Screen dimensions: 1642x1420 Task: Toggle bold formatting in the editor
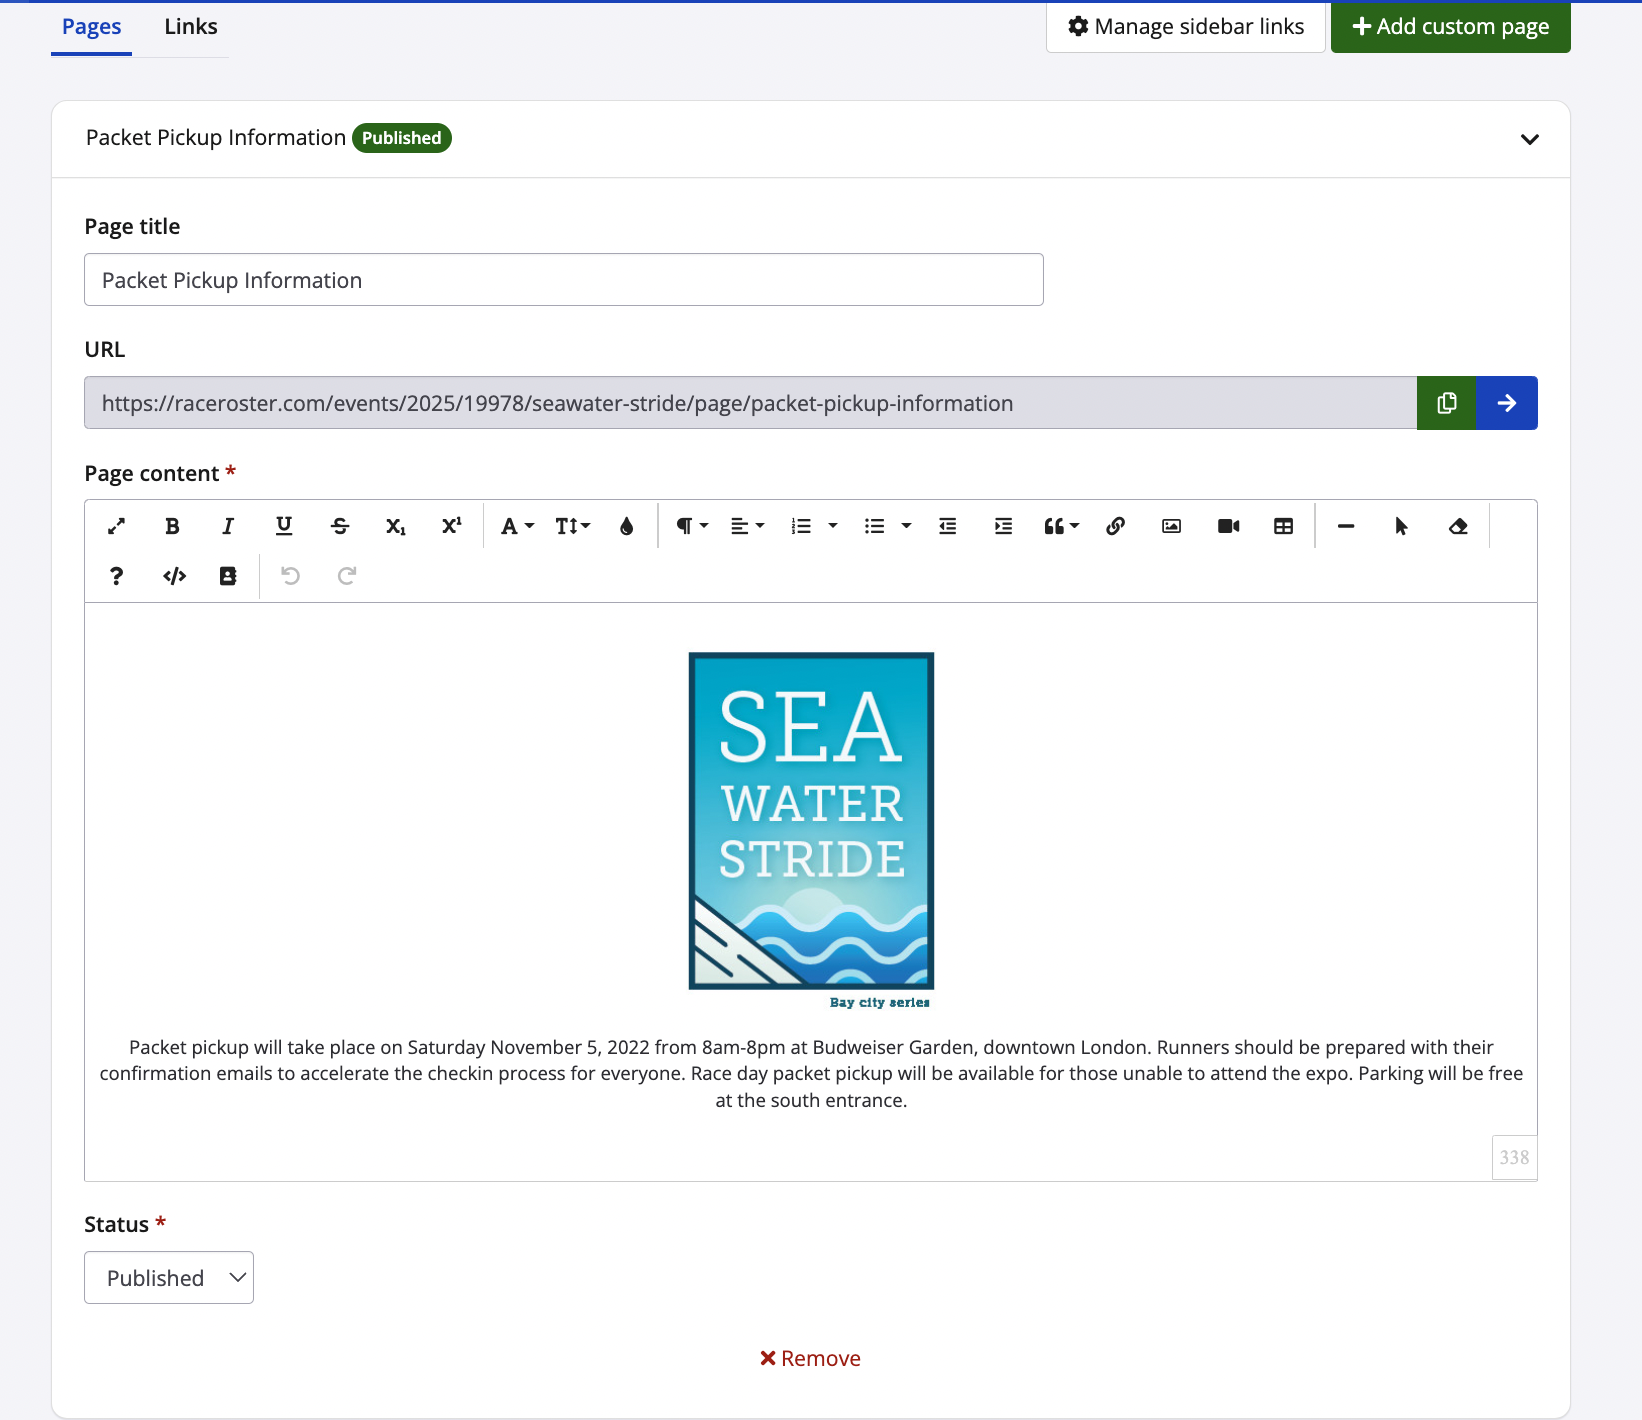point(172,527)
